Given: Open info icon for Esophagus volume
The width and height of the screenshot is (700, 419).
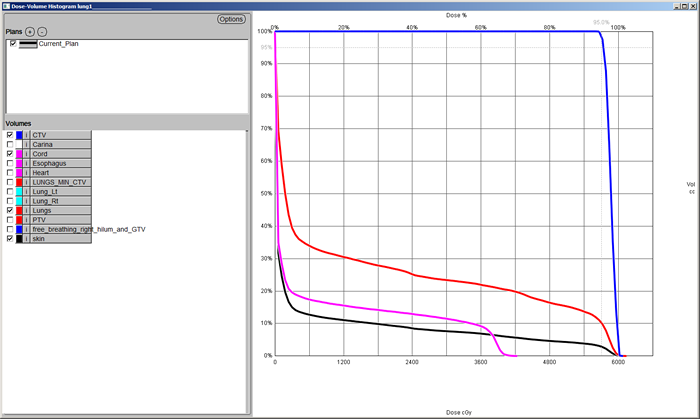Looking at the screenshot, I should [x=27, y=163].
